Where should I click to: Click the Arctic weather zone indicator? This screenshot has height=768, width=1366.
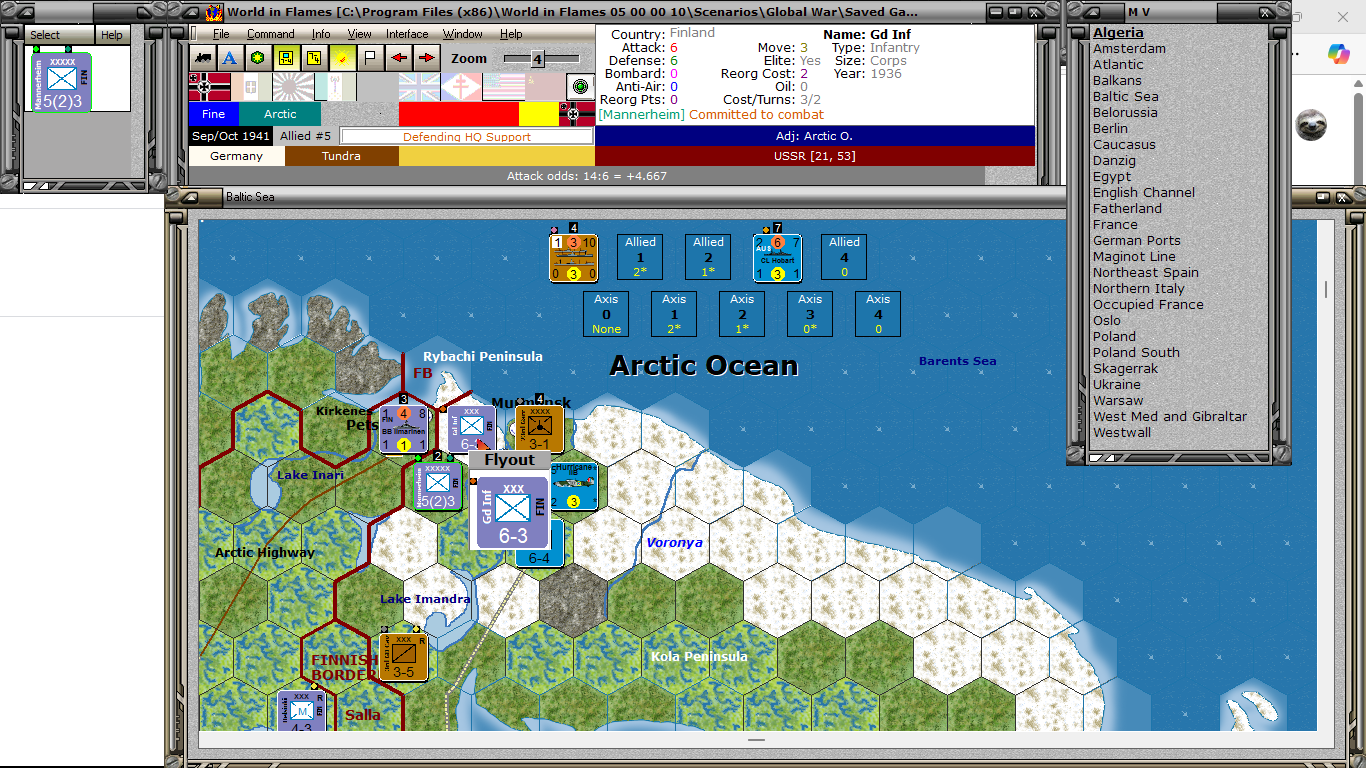280,114
